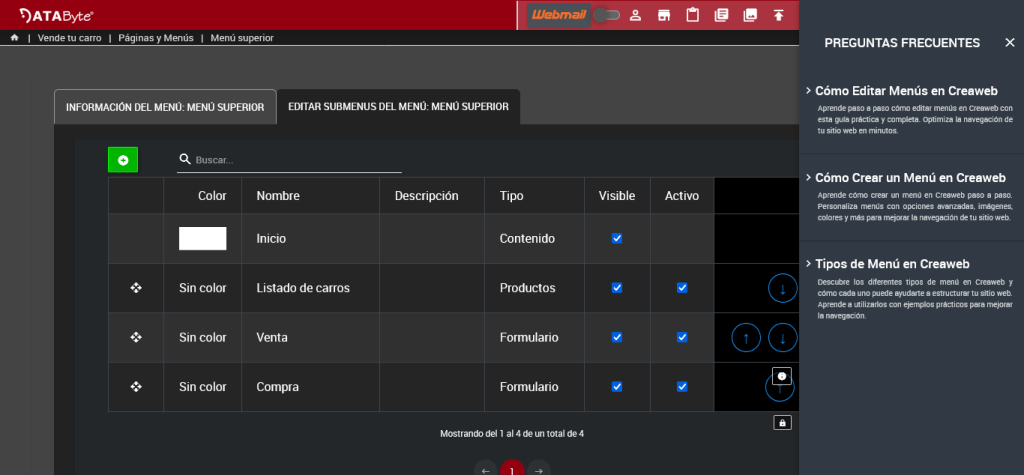
Task: Click the upload arrow icon
Action: pos(779,15)
